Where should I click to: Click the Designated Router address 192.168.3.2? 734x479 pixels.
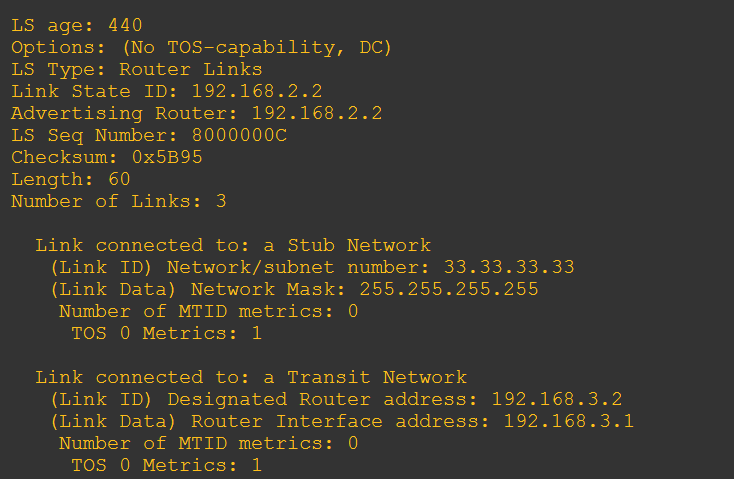tap(557, 399)
